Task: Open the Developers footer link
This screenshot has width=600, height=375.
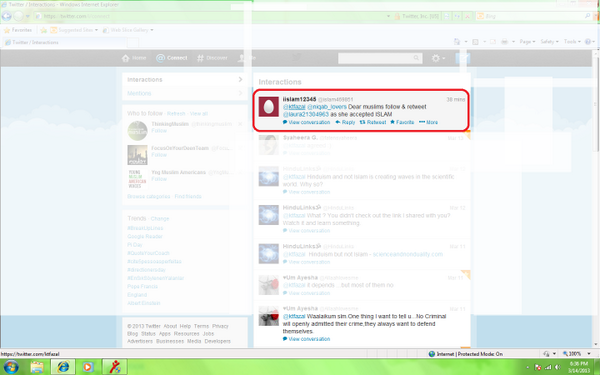Action: point(217,341)
